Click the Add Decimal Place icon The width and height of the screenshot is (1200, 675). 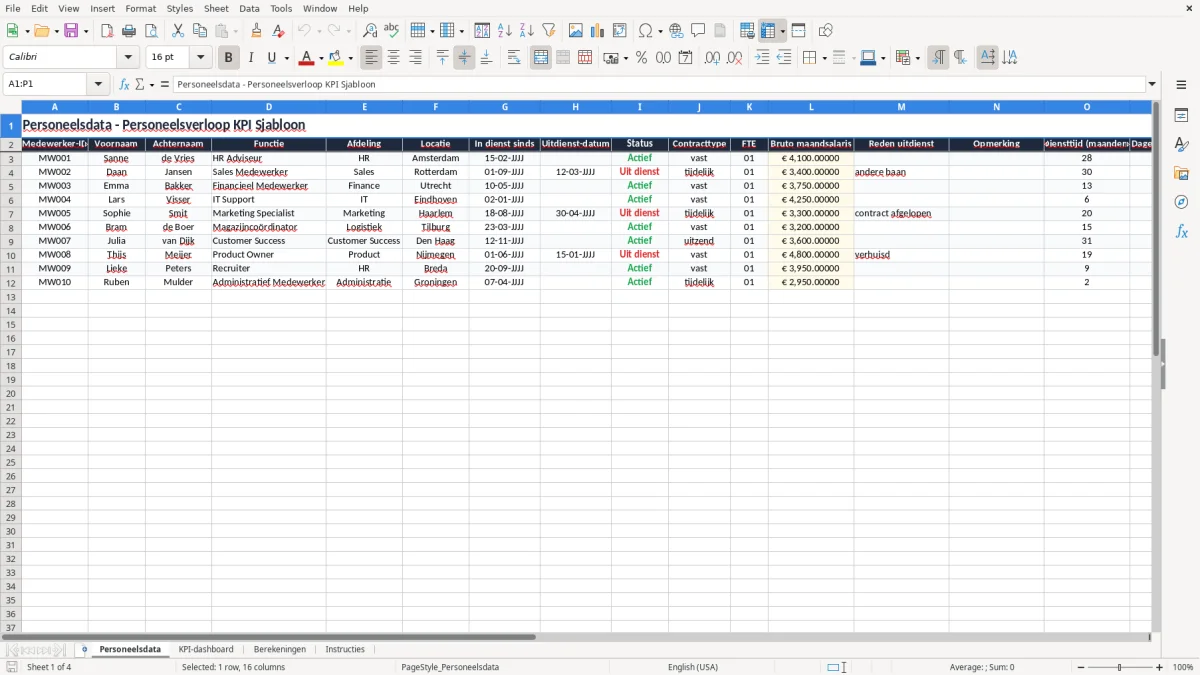tap(712, 58)
